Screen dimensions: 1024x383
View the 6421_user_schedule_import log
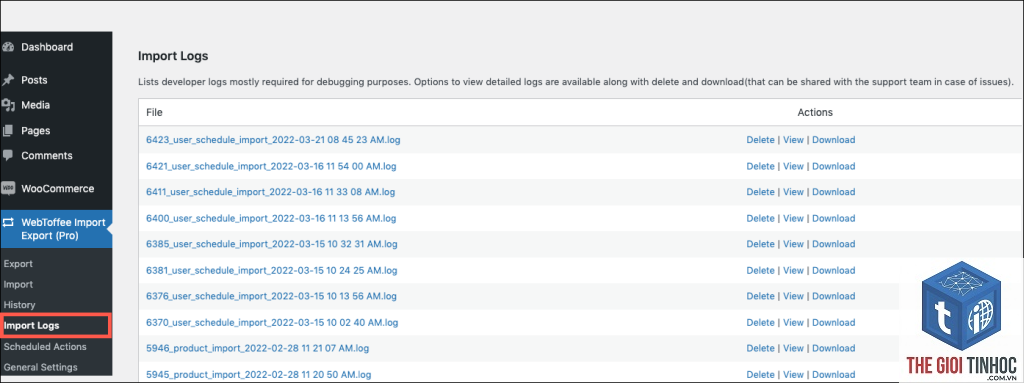coord(793,166)
